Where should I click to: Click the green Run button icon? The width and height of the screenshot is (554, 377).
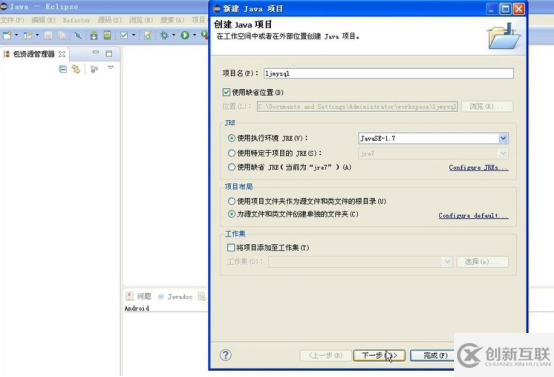coord(185,35)
